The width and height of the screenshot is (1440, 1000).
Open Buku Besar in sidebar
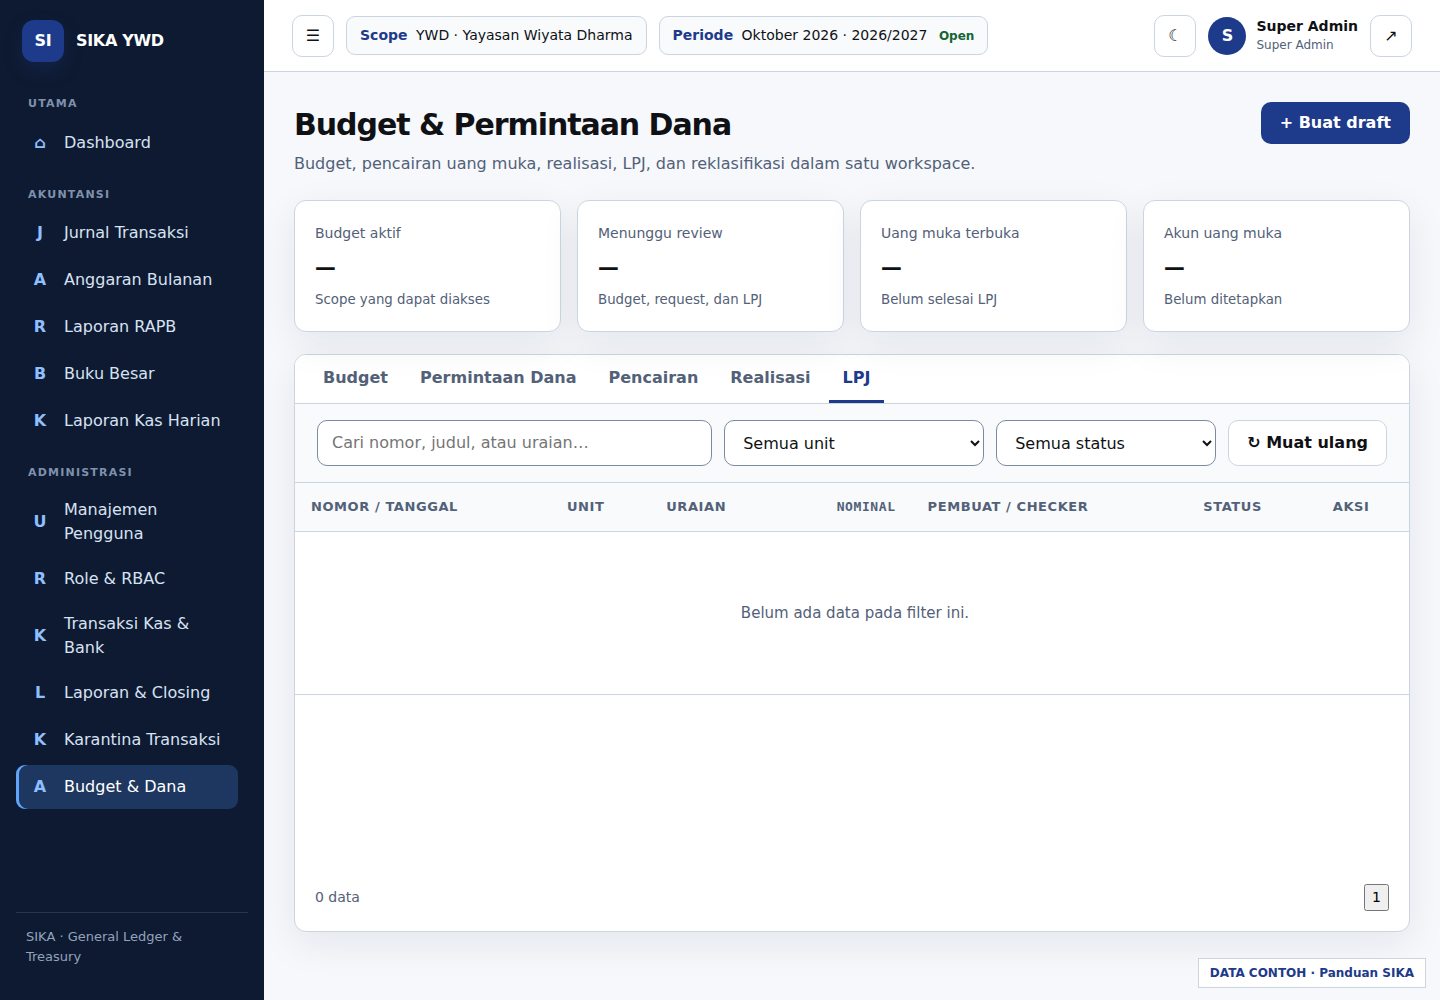[127, 374]
